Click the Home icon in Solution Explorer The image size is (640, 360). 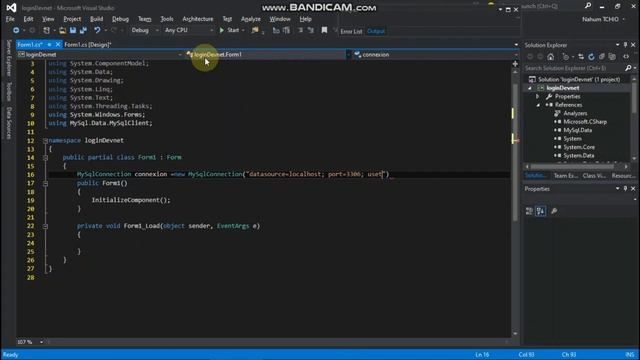551,57
